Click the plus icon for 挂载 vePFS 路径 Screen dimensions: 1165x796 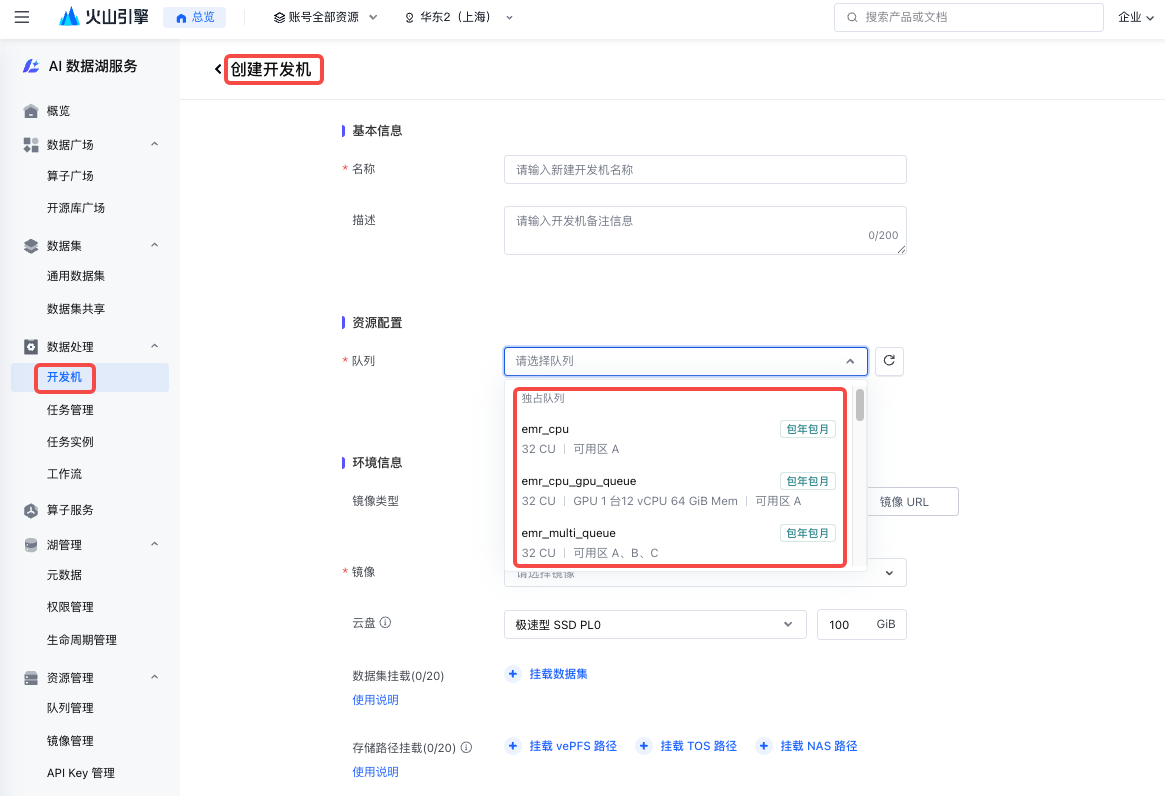(513, 745)
